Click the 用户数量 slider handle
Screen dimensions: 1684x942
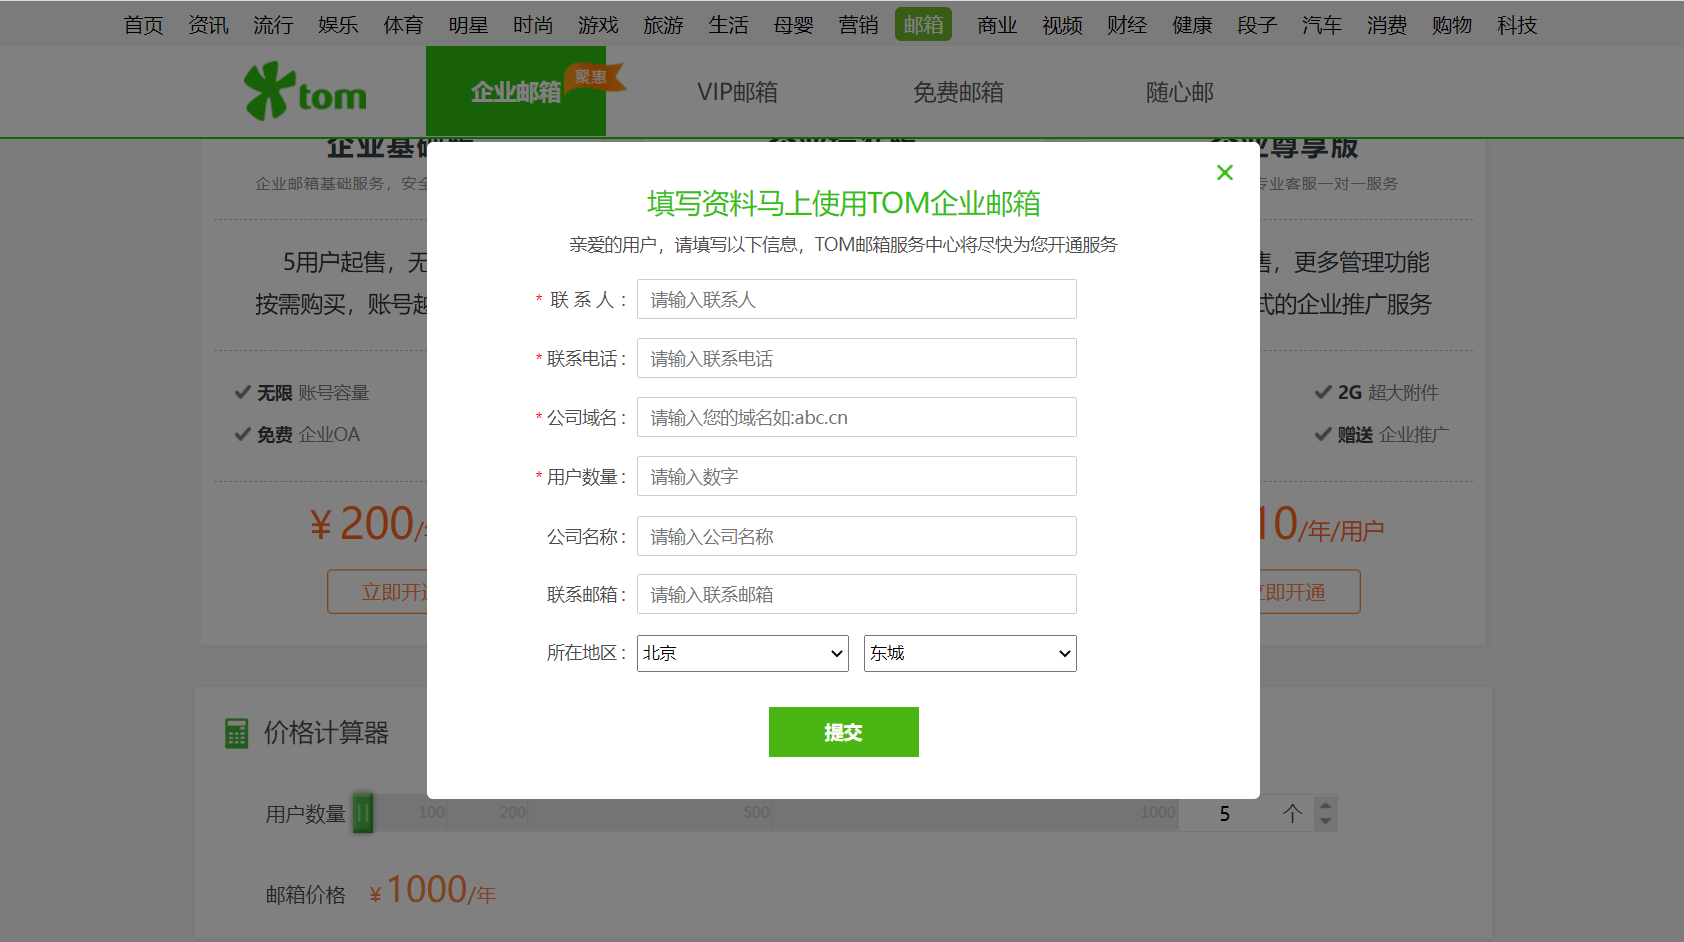click(363, 813)
